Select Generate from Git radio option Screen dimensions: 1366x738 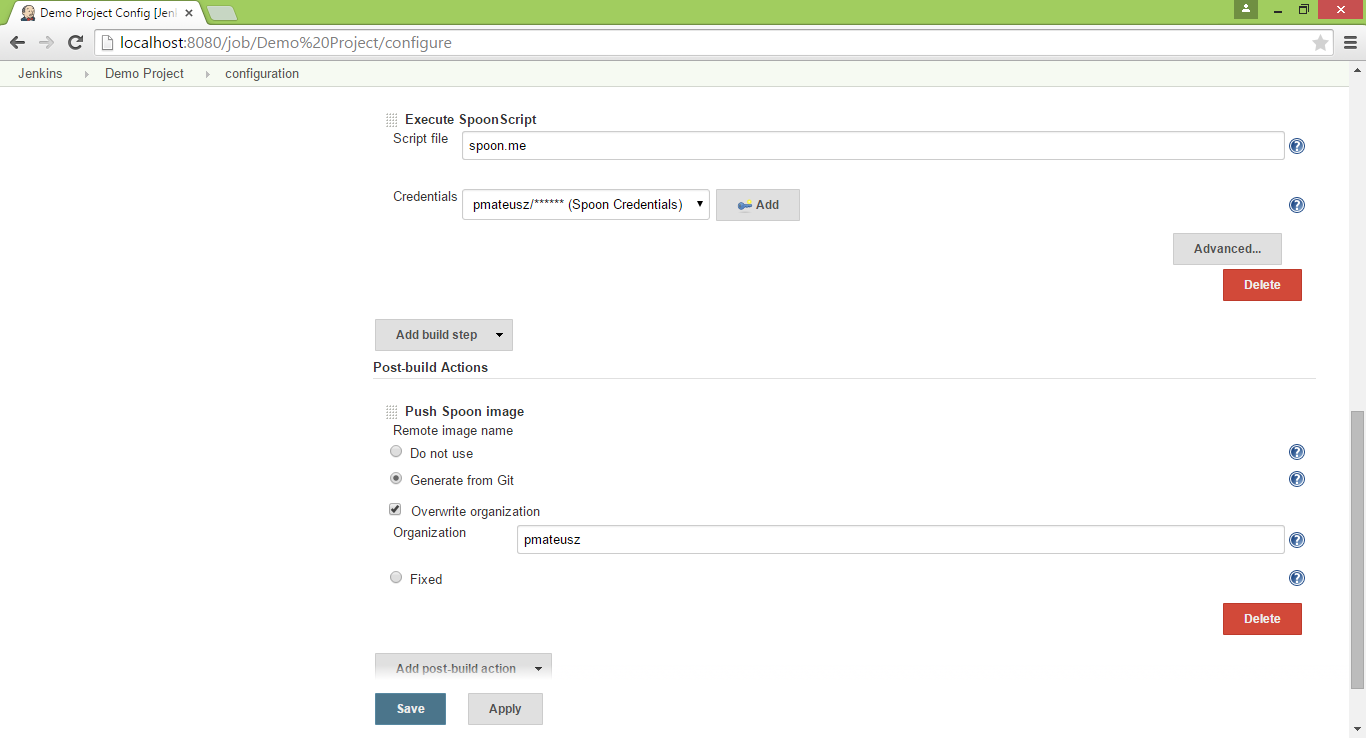pos(396,479)
